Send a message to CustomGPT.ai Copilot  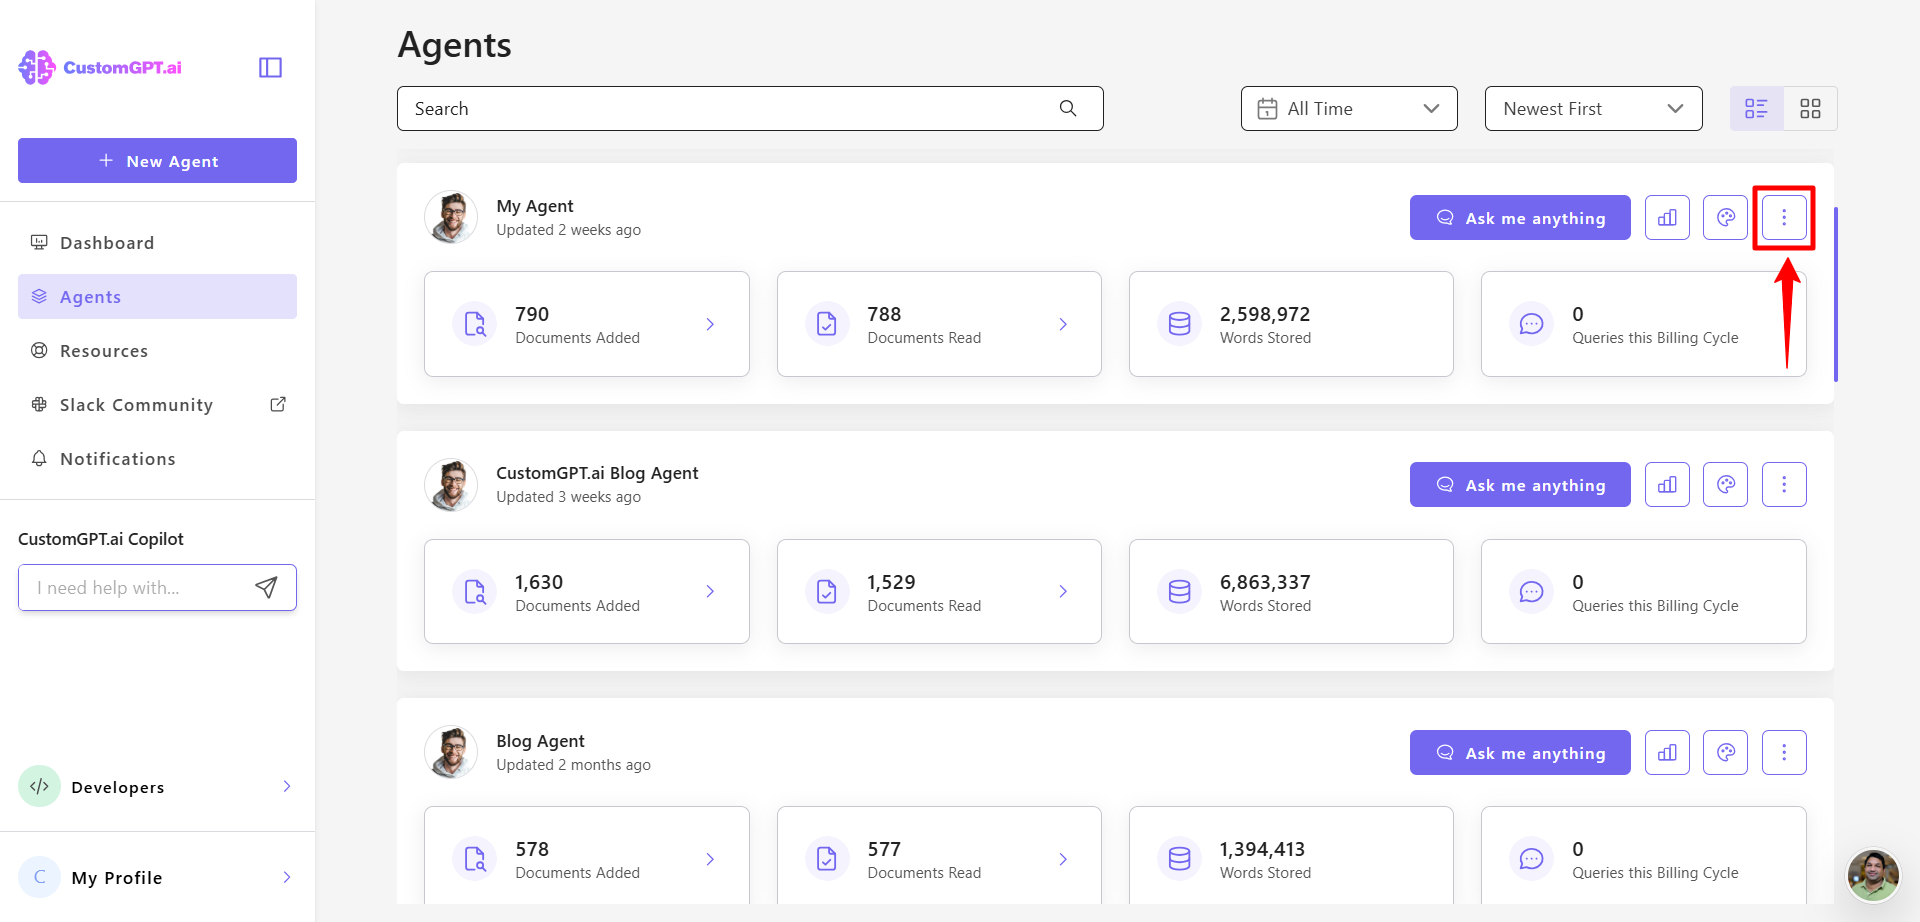point(266,588)
